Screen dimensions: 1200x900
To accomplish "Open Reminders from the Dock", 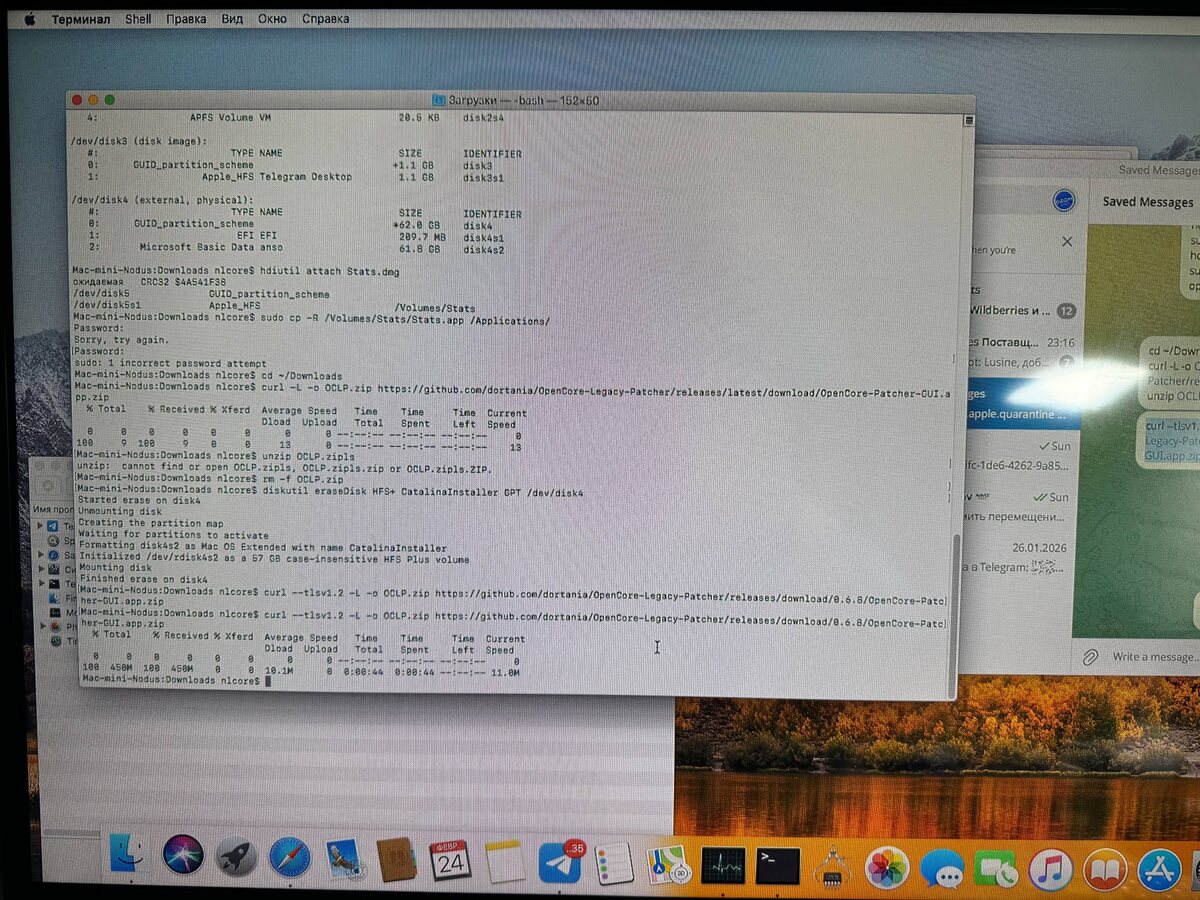I will point(613,862).
